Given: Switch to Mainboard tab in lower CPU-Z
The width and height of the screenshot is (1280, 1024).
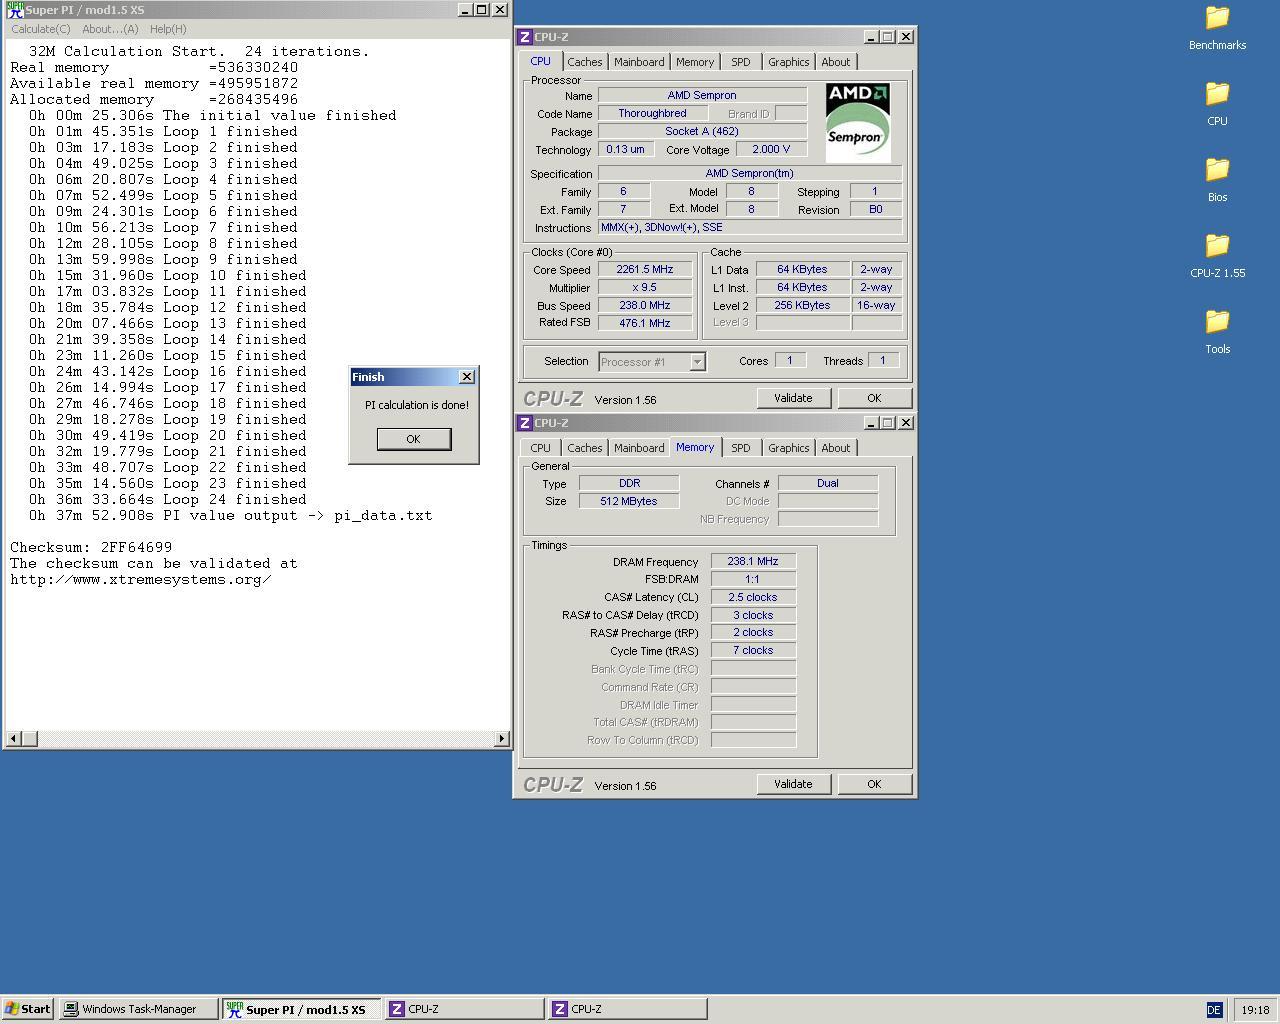Looking at the screenshot, I should (x=639, y=448).
